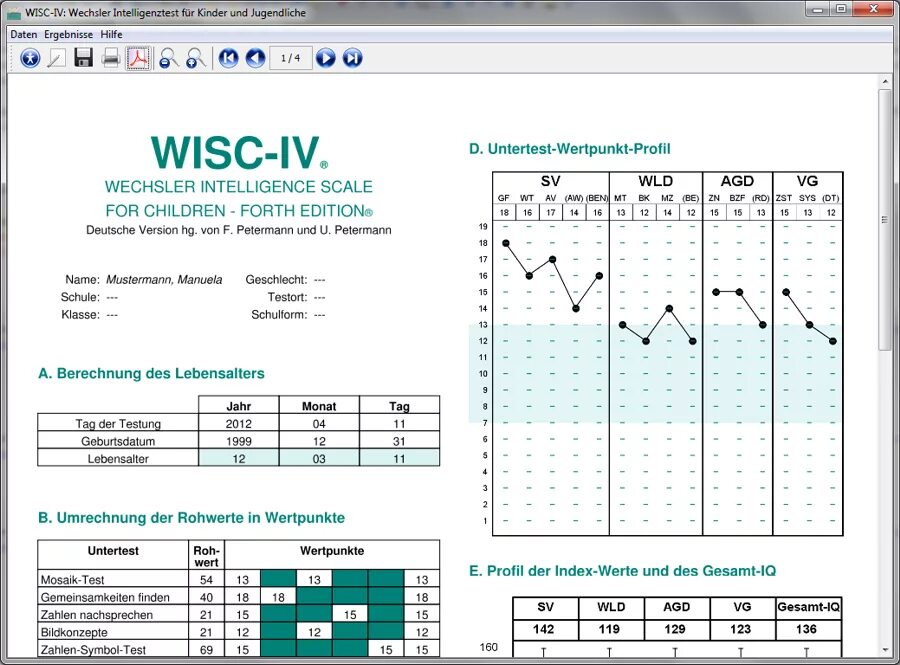
Task: Click heading E. Profil der Index-Werte
Action: pyautogui.click(x=622, y=571)
